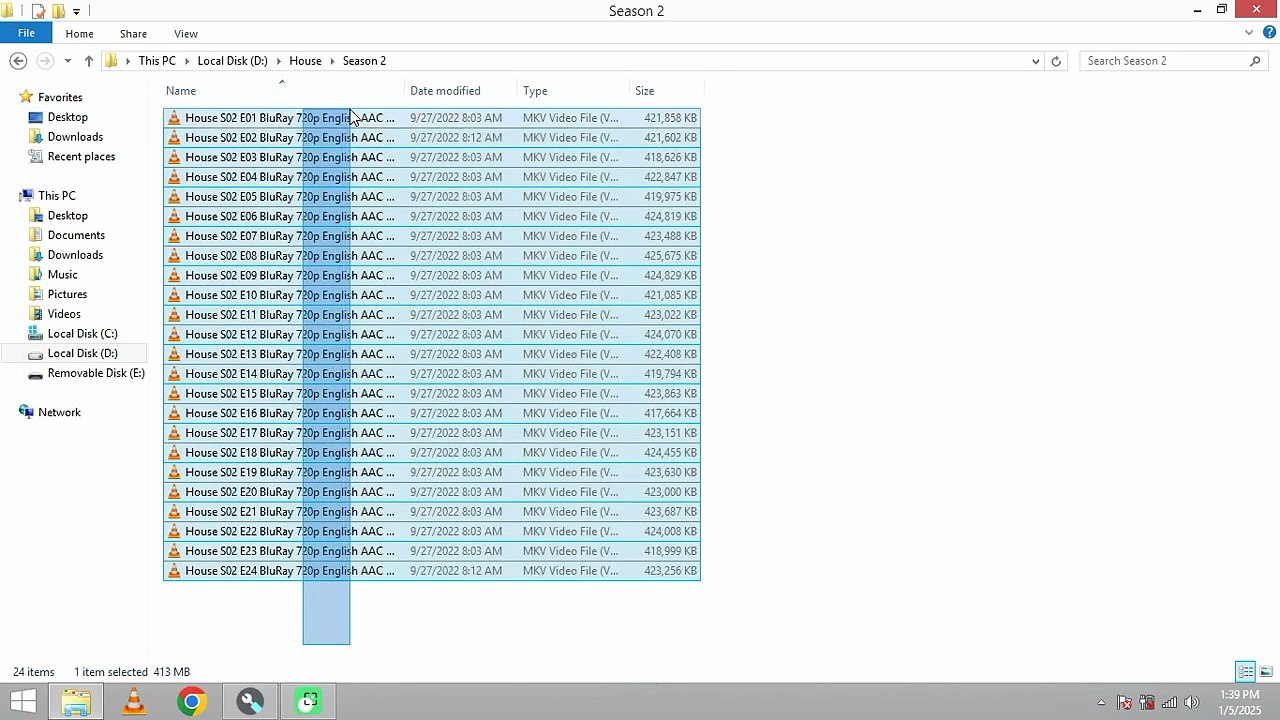Open Recent places in Favorites
The width and height of the screenshot is (1280, 720).
[x=81, y=157]
